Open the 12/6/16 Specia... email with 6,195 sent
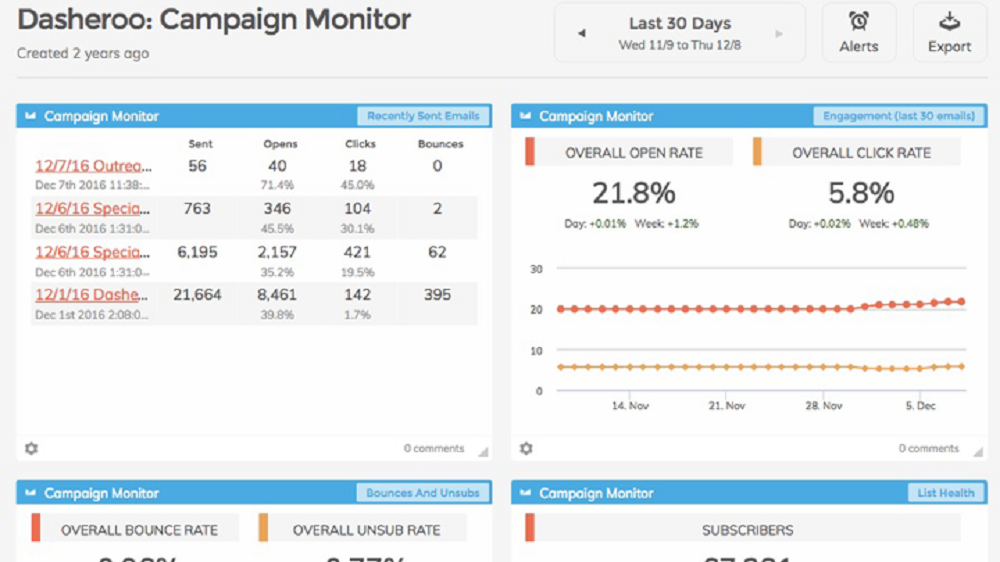Screen dimensions: 1000x562 point(92,252)
